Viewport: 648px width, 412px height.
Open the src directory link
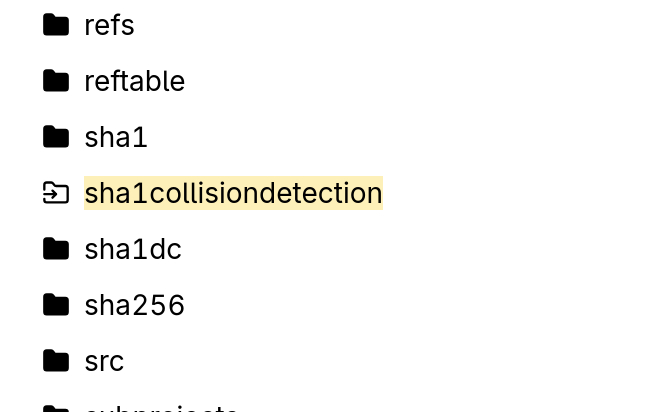pos(104,361)
